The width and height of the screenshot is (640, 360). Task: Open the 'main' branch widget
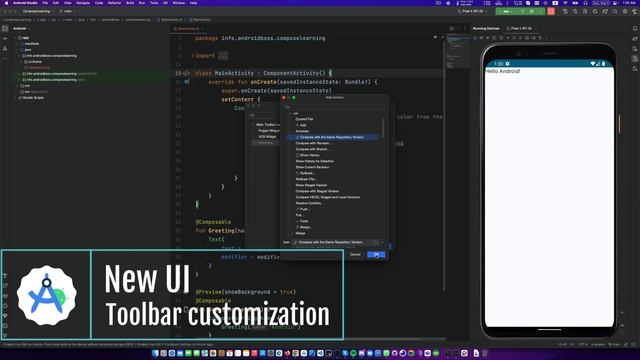[x=67, y=11]
